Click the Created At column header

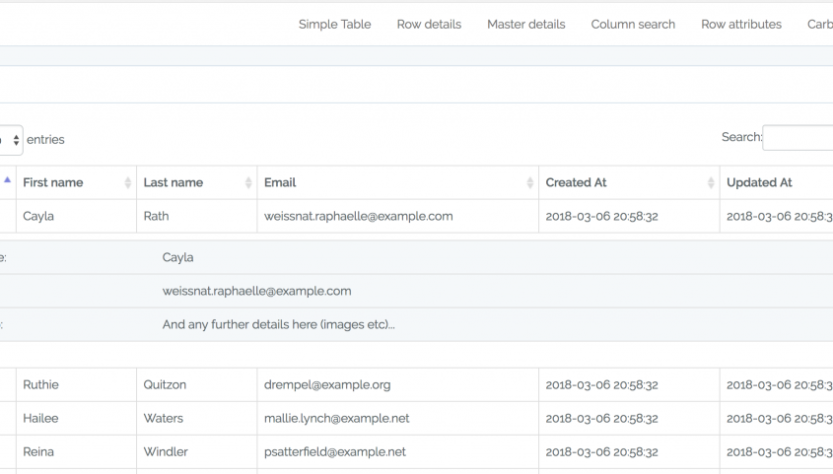pyautogui.click(x=630, y=183)
